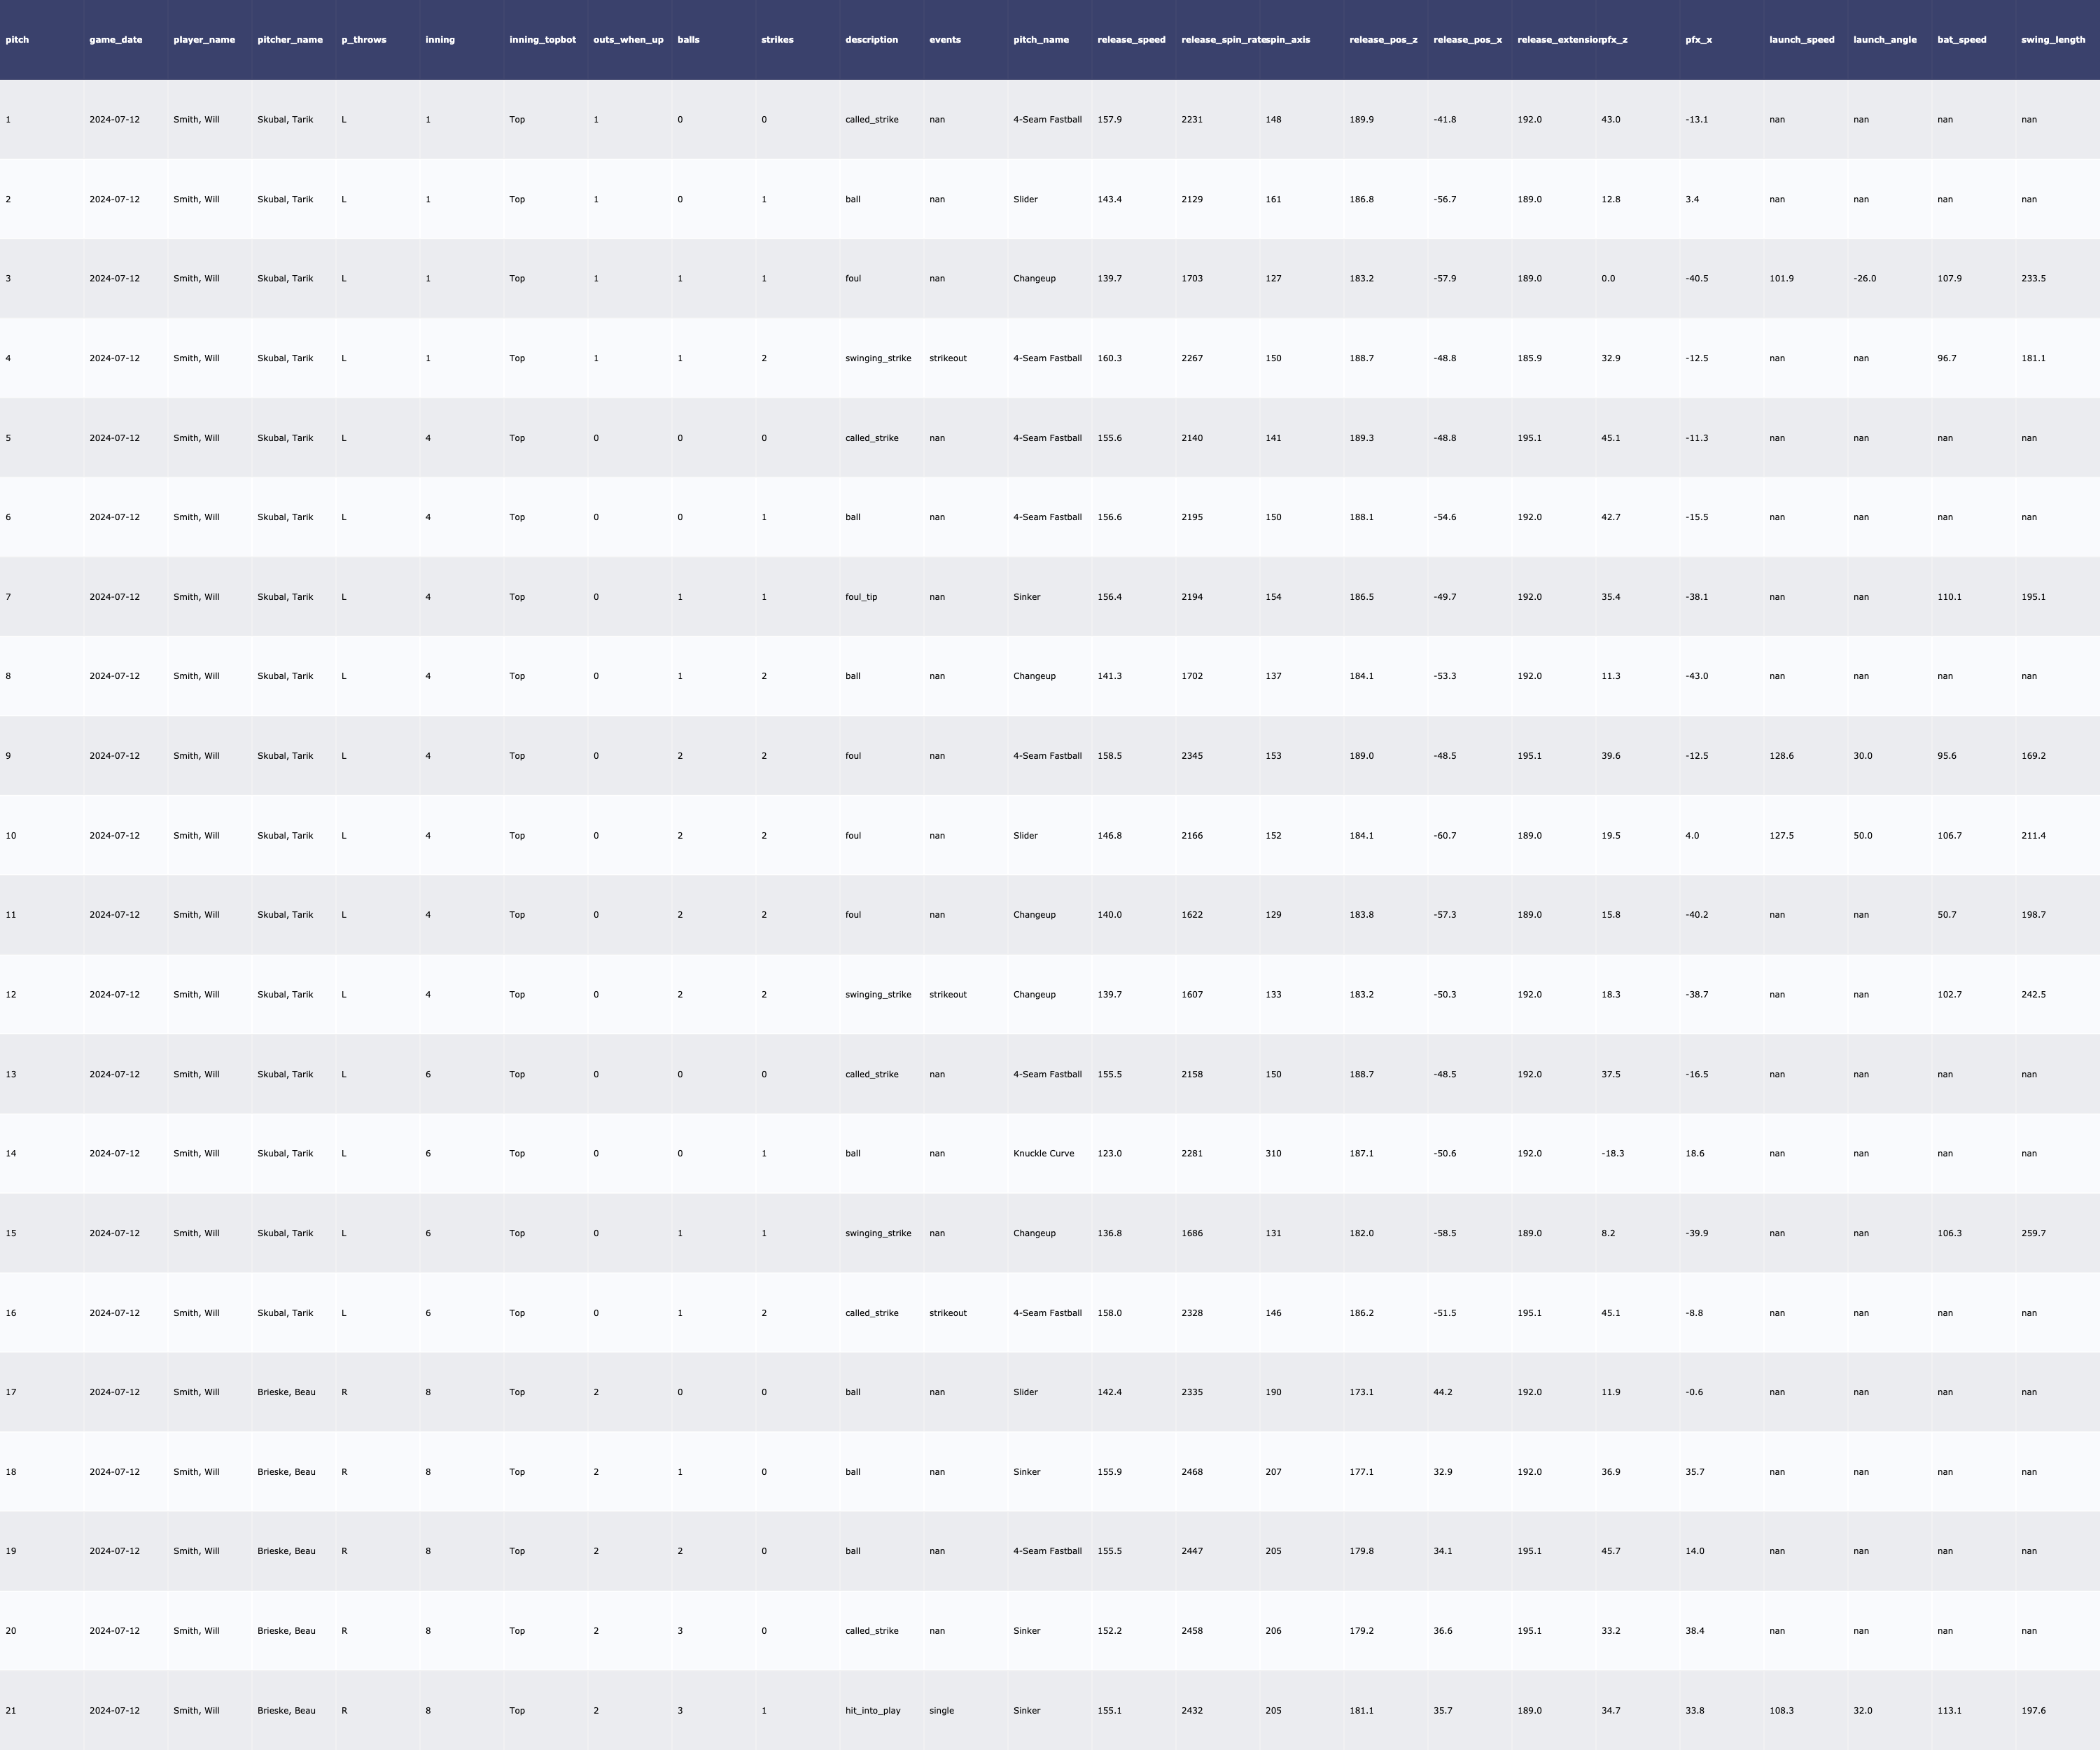This screenshot has width=2100, height=1750.
Task: Select the foul_tip description cell
Action: click(x=861, y=597)
